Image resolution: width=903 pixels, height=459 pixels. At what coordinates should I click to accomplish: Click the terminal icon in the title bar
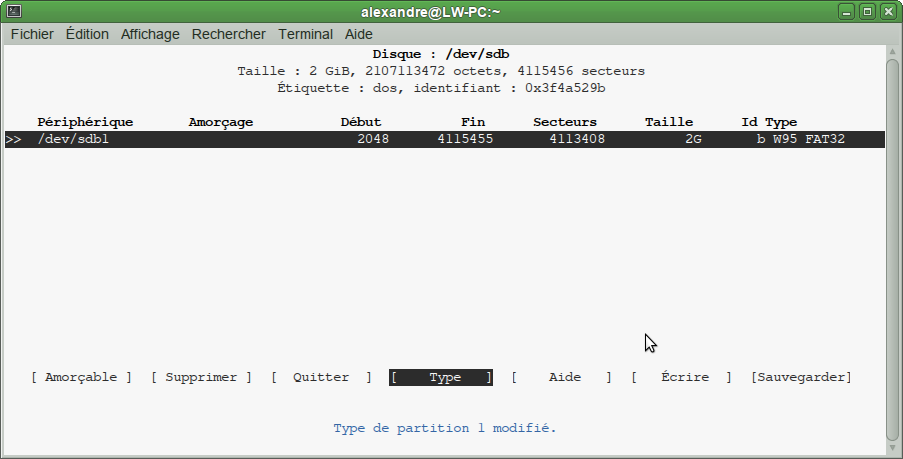point(13,12)
